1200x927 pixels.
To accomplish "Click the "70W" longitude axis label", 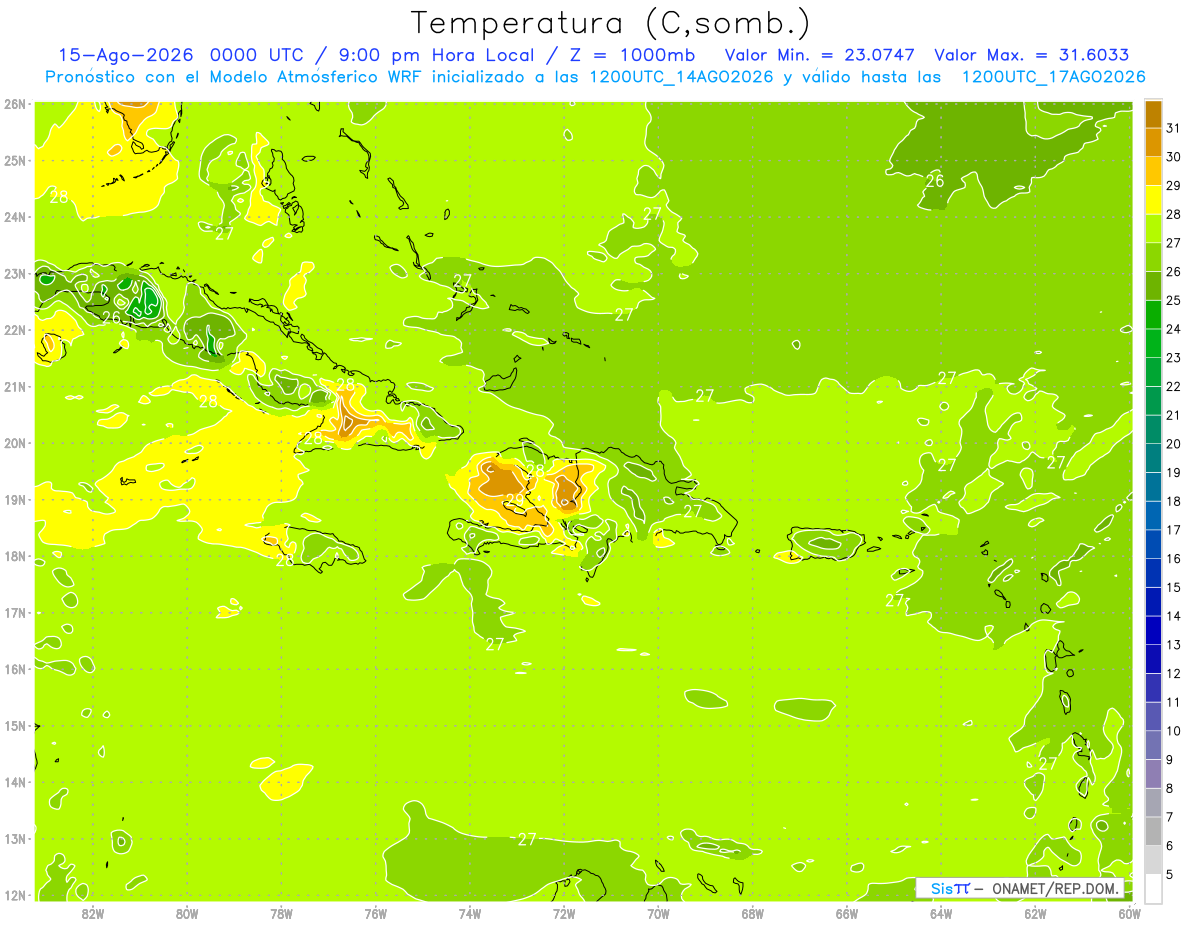I will pos(658,913).
